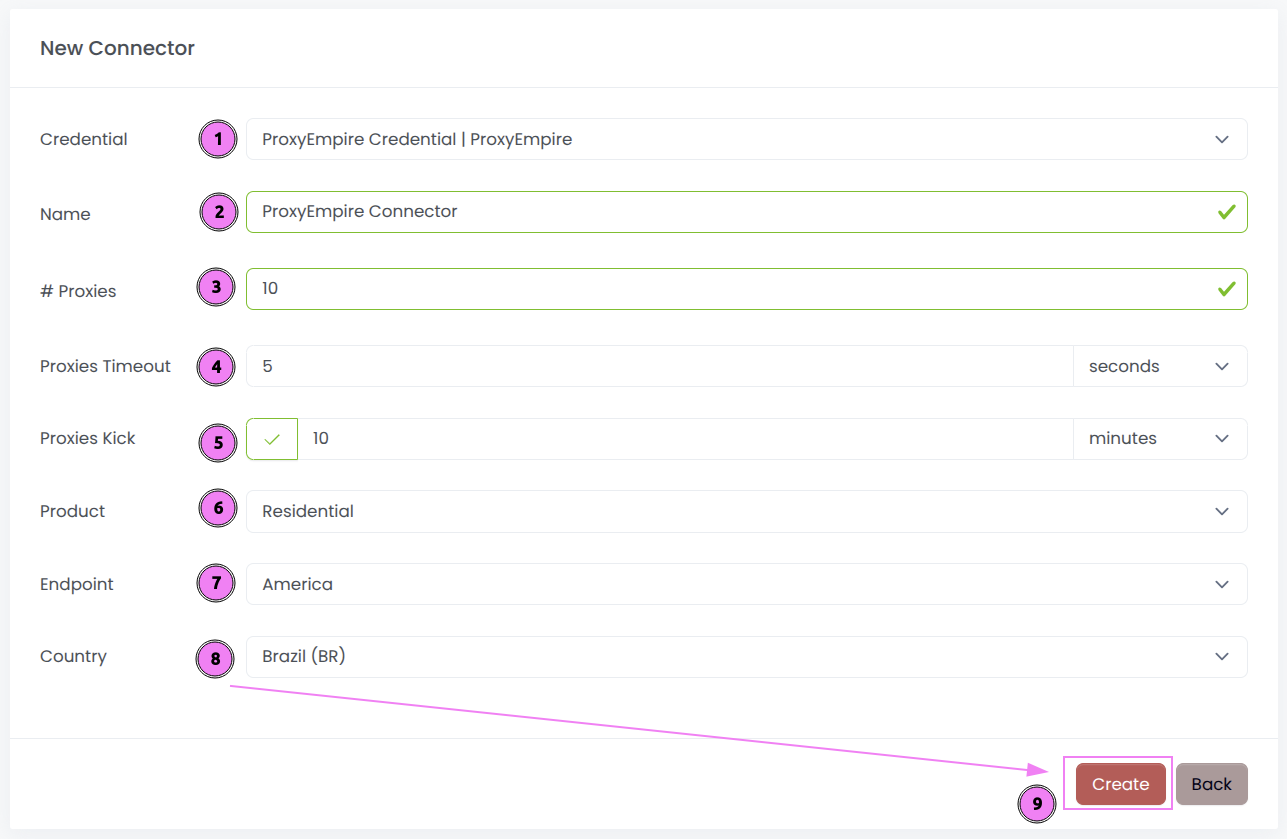Image resolution: width=1287 pixels, height=839 pixels.
Task: Click the Endpoint label
Action: 77,584
